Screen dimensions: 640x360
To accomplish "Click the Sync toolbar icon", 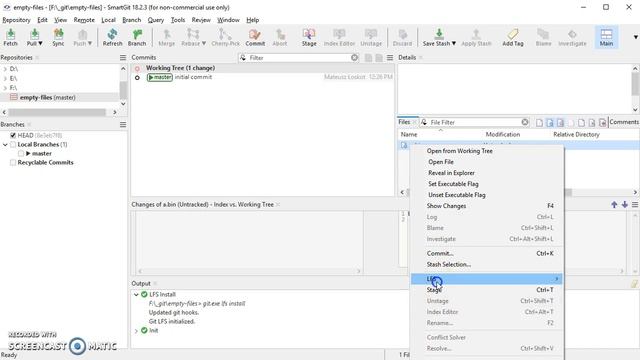I will 58,38.
